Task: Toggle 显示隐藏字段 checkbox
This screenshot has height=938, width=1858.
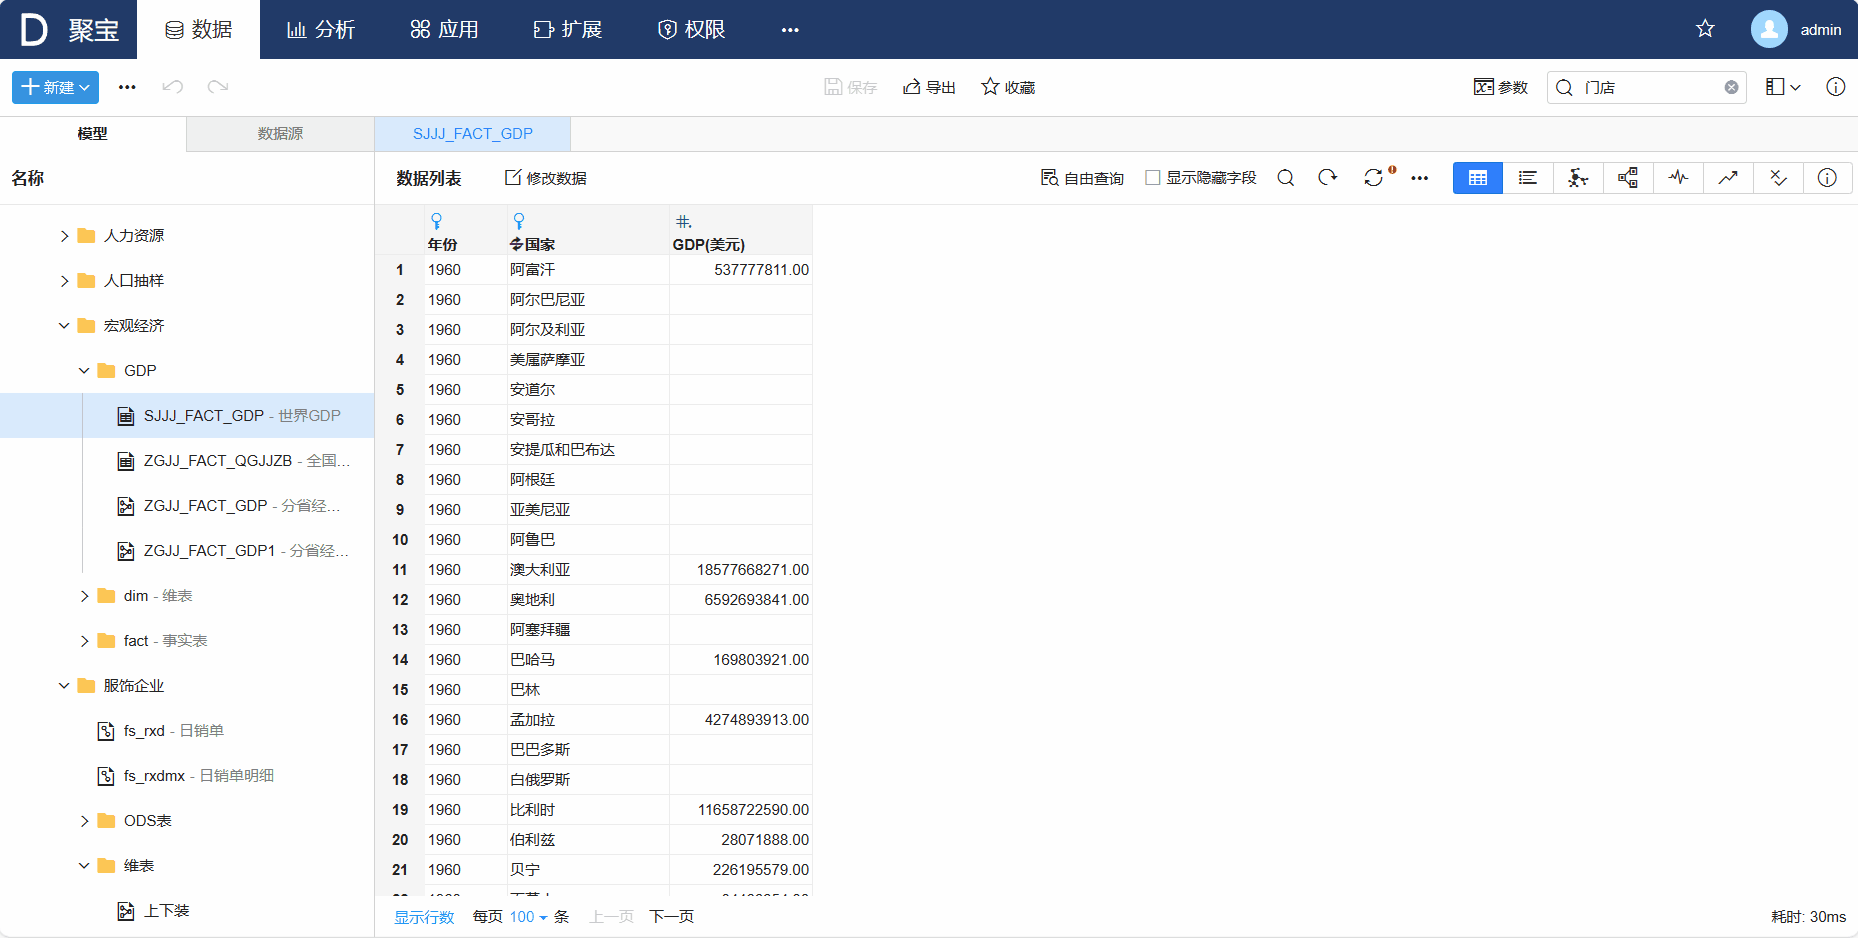Action: pos(1152,178)
